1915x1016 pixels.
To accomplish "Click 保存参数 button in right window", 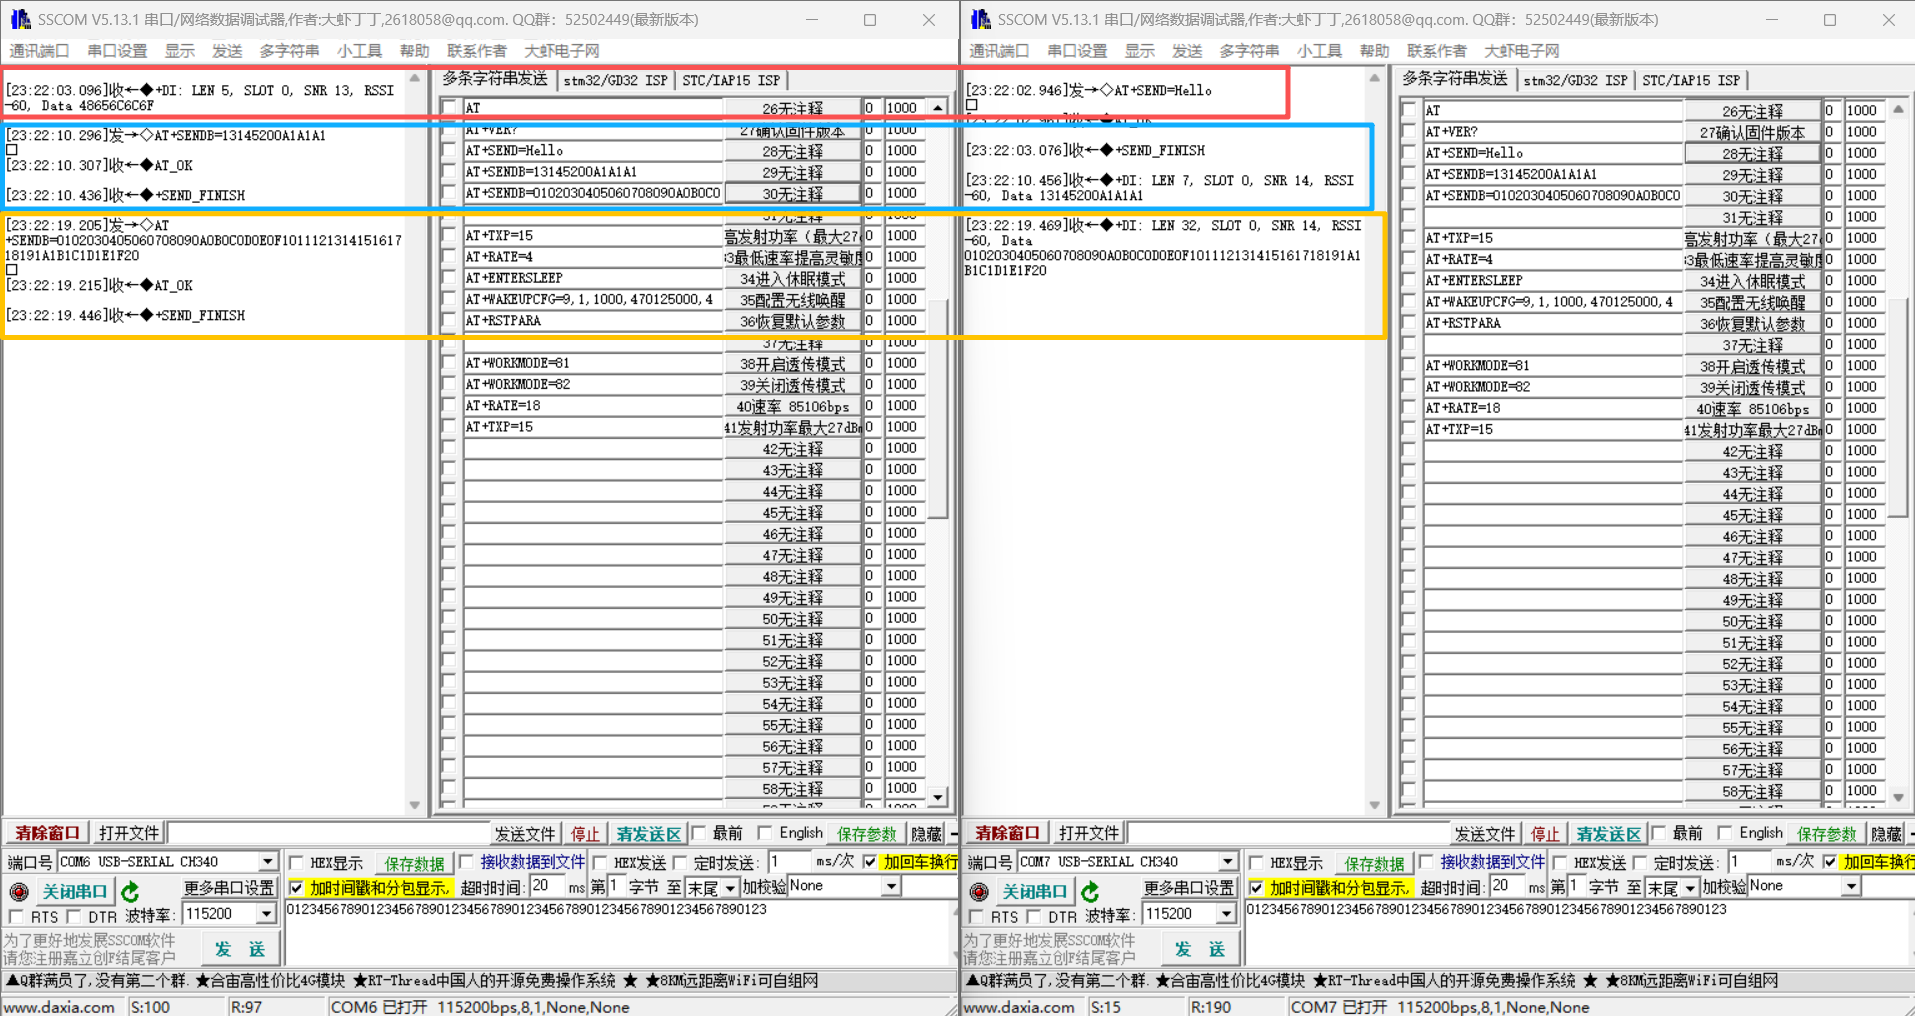I will tap(1826, 833).
